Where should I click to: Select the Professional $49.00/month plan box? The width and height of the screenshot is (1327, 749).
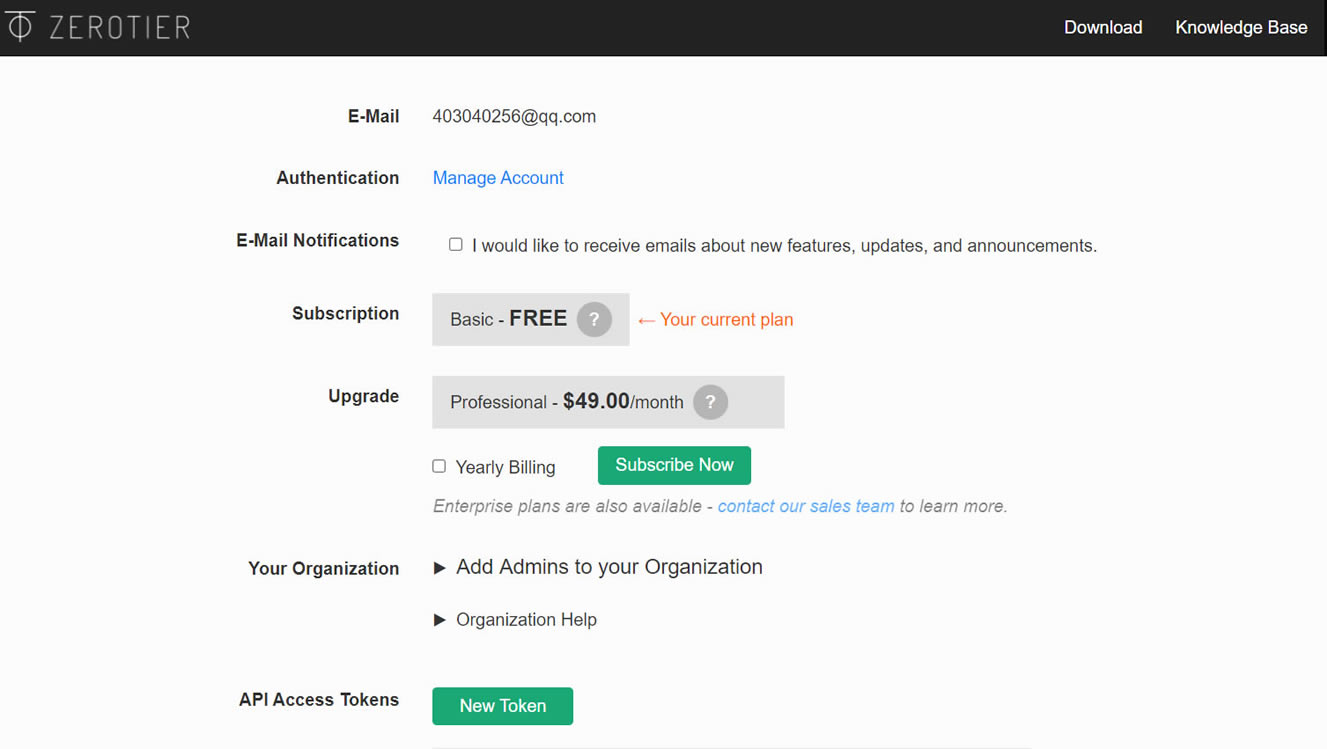(x=608, y=402)
